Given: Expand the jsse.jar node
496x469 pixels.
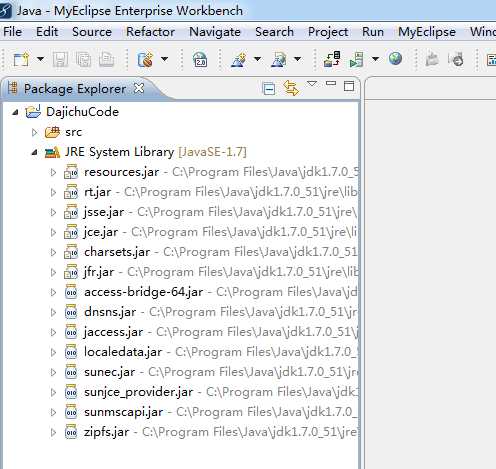Looking at the screenshot, I should pos(53,212).
